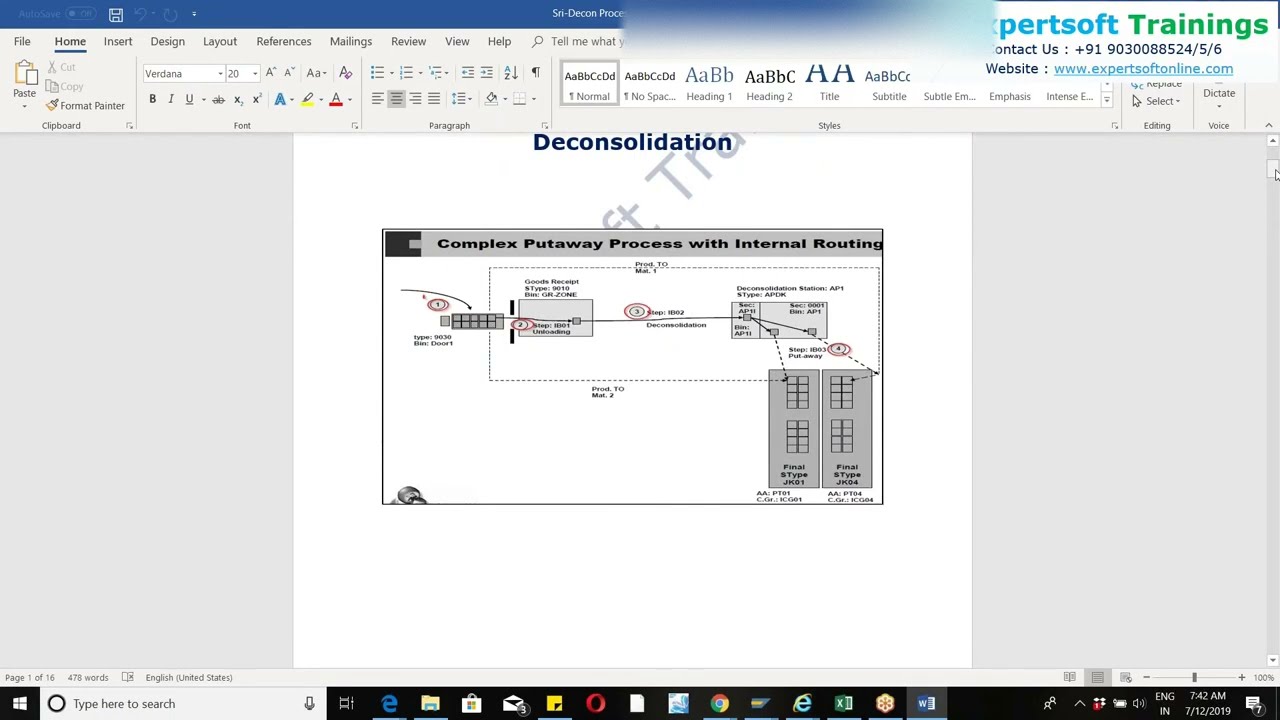1280x720 pixels.
Task: Switch to Read Mode view icon
Action: pos(1069,678)
